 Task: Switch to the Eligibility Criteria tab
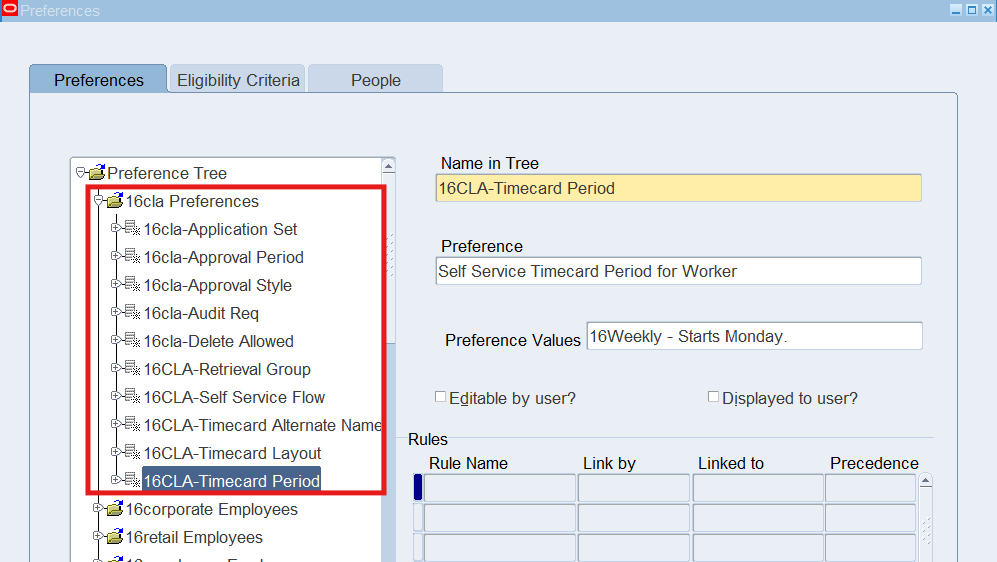click(x=238, y=80)
